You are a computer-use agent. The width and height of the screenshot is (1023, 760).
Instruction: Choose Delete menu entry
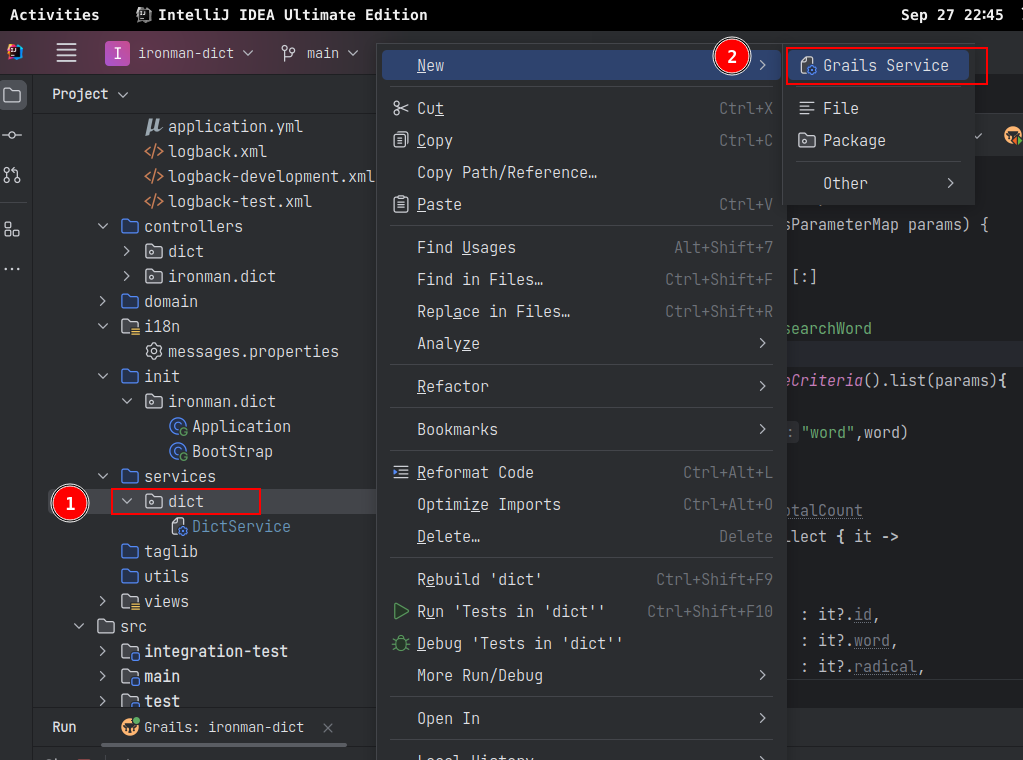click(582, 536)
